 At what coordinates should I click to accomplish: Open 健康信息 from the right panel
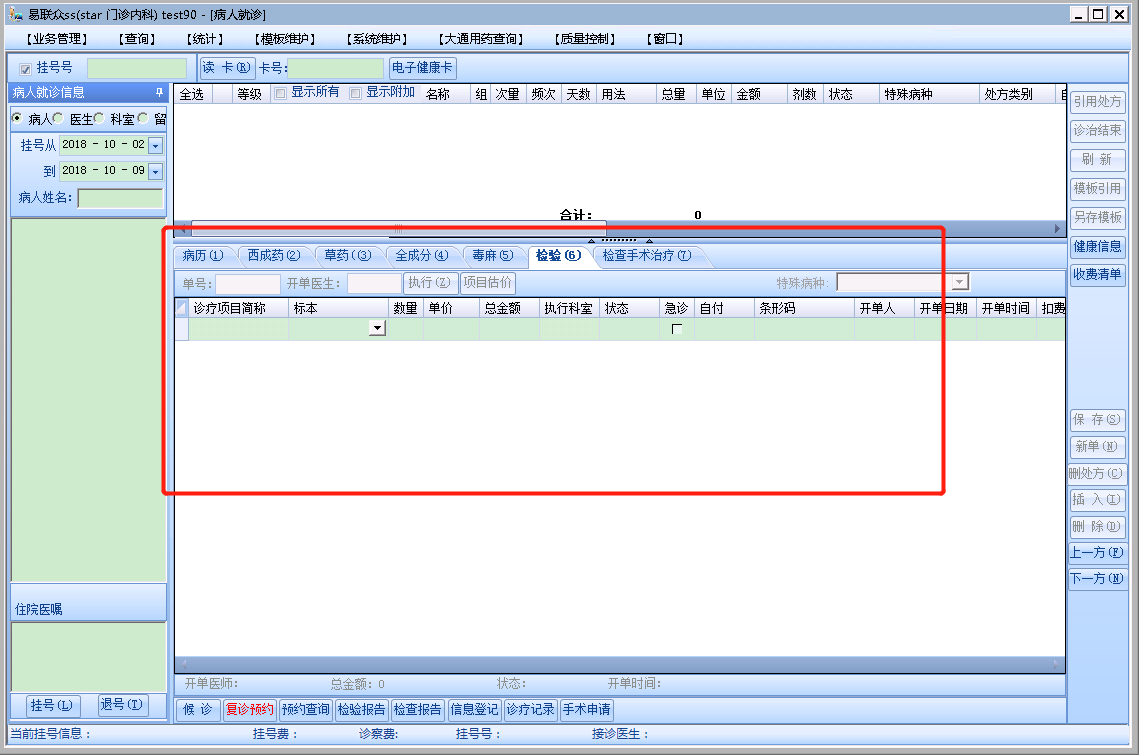point(1098,246)
